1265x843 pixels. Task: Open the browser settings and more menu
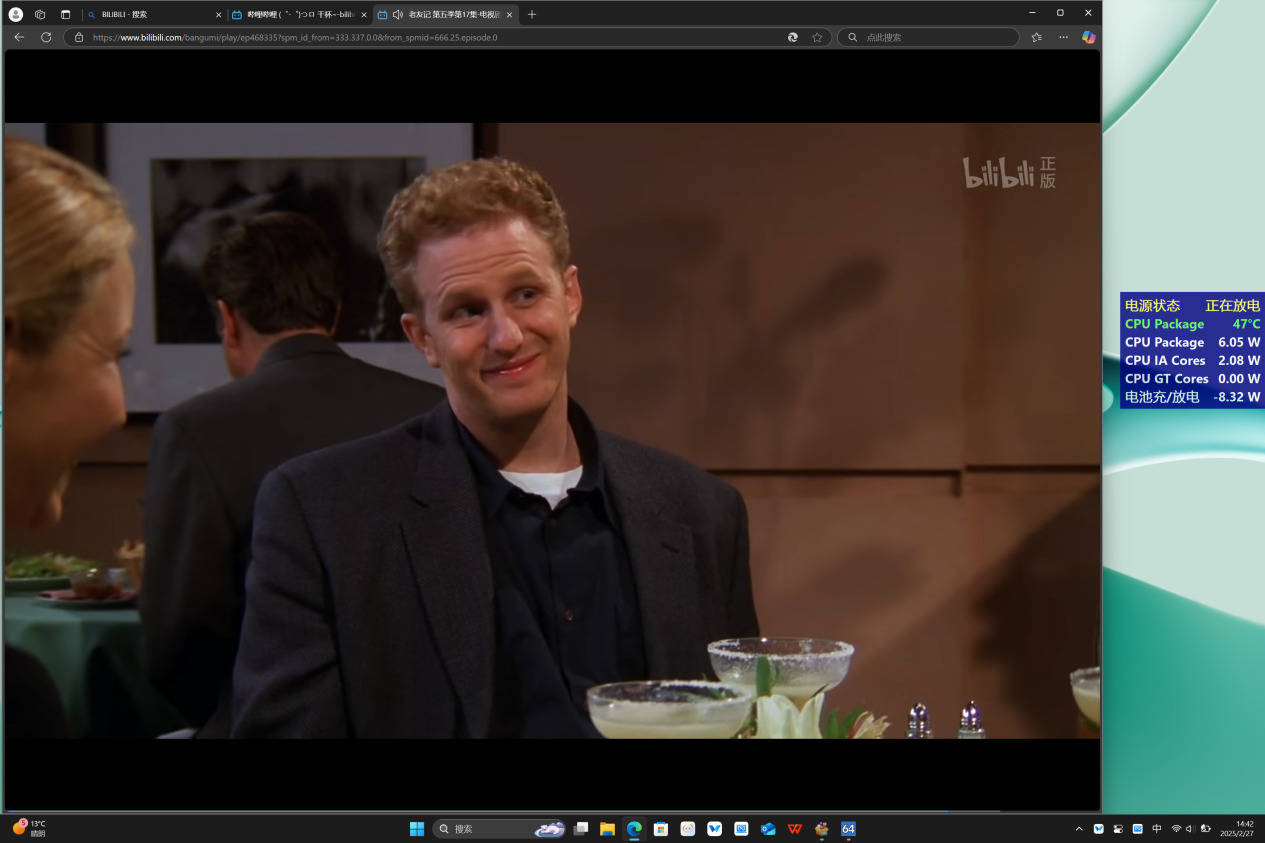tap(1063, 37)
